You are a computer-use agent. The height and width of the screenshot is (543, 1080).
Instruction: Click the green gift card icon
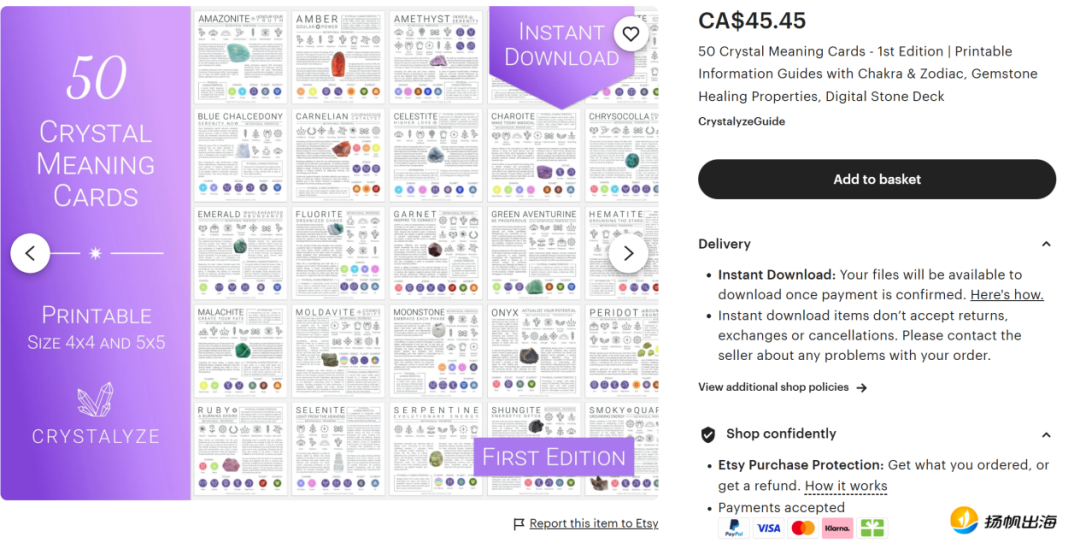point(871,529)
